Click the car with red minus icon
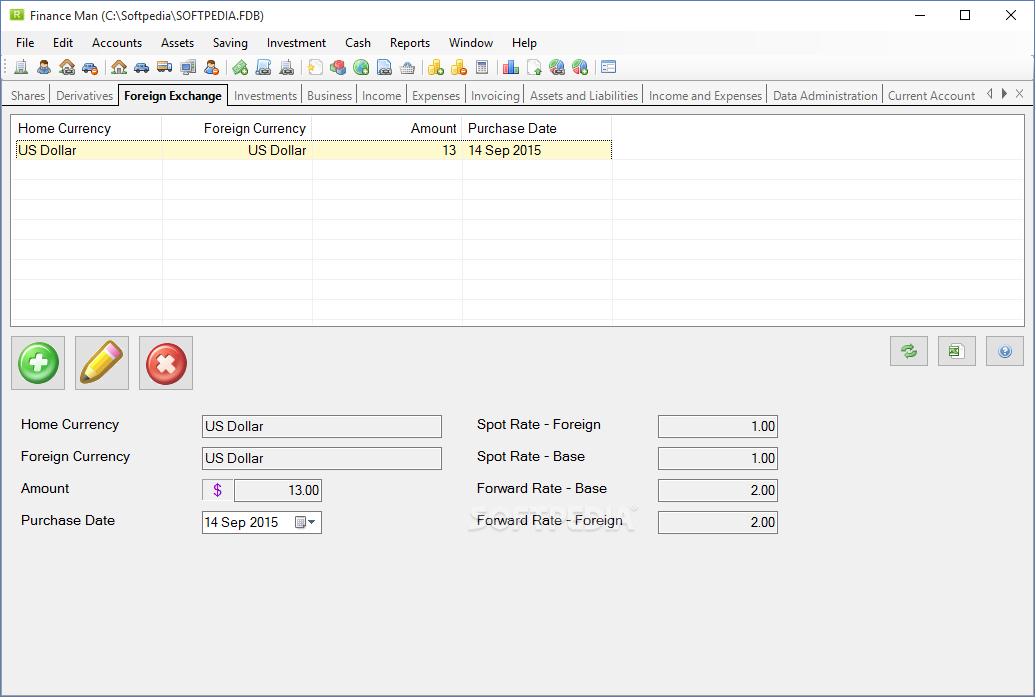1035x697 pixels. 90,67
